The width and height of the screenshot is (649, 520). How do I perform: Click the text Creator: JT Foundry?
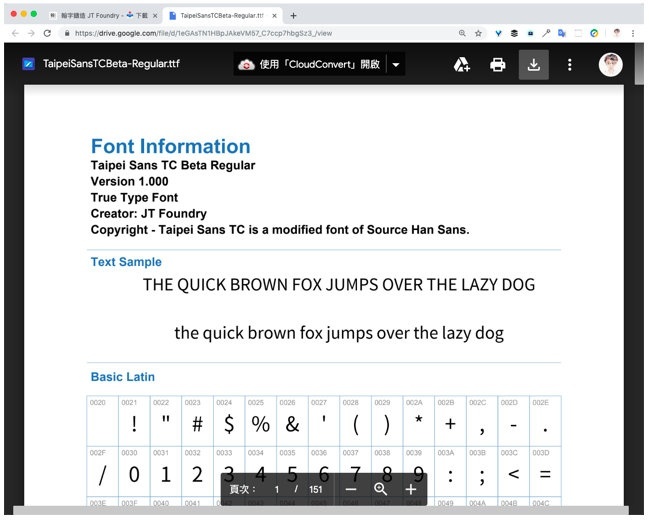(149, 214)
